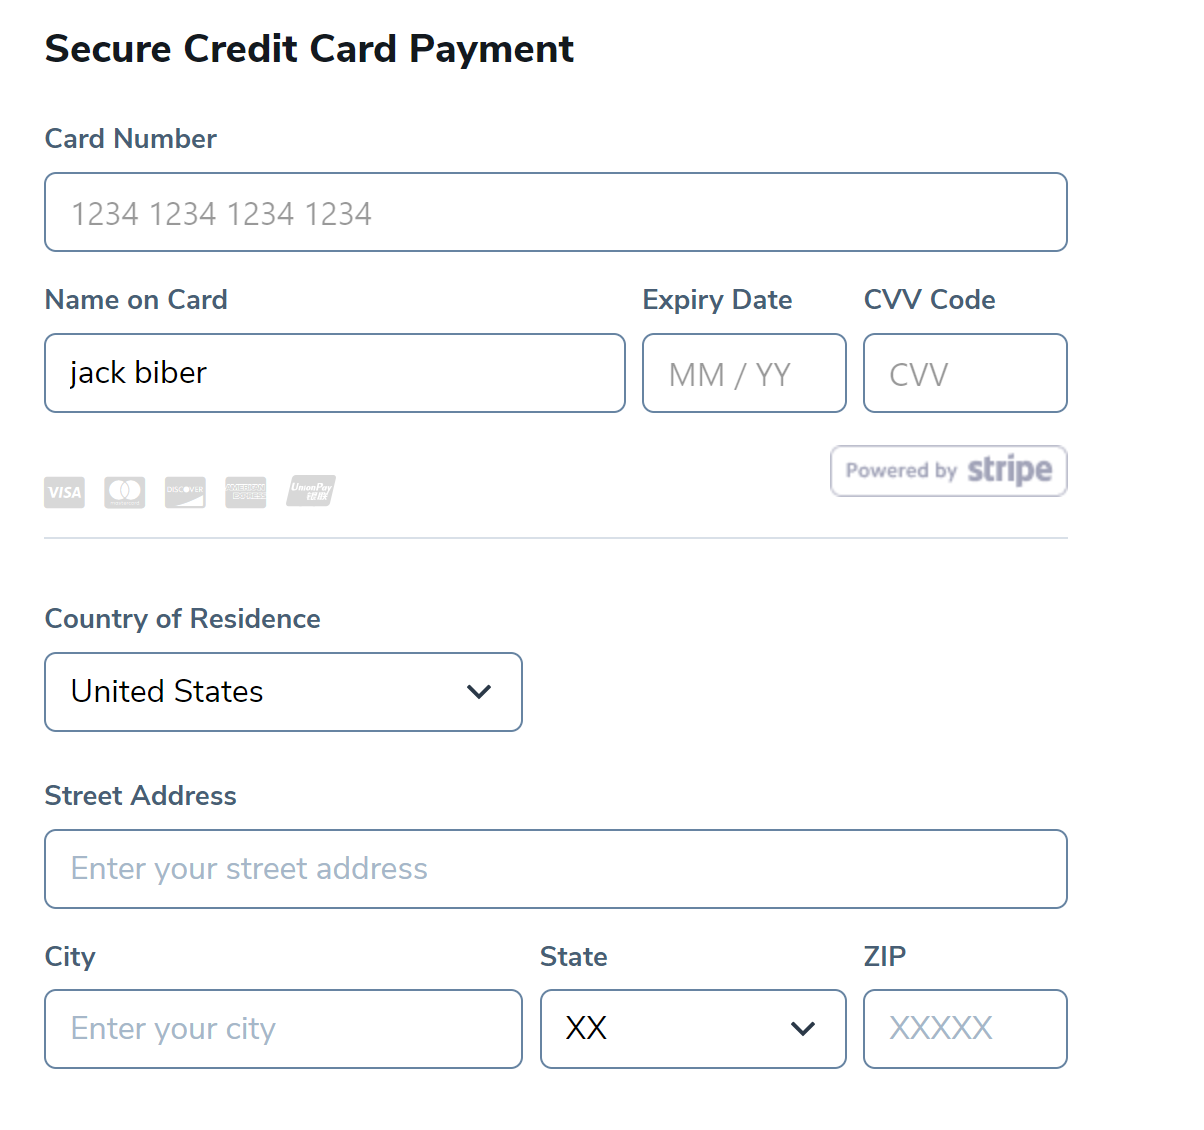Open the Powered by Stripe badge

pos(948,471)
